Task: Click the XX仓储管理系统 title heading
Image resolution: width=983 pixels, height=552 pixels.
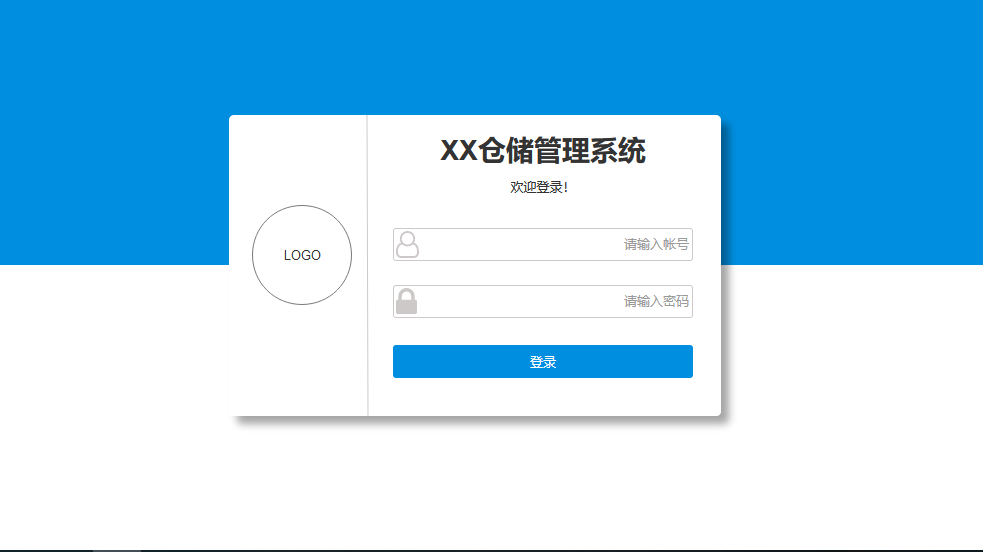Action: coord(543,150)
